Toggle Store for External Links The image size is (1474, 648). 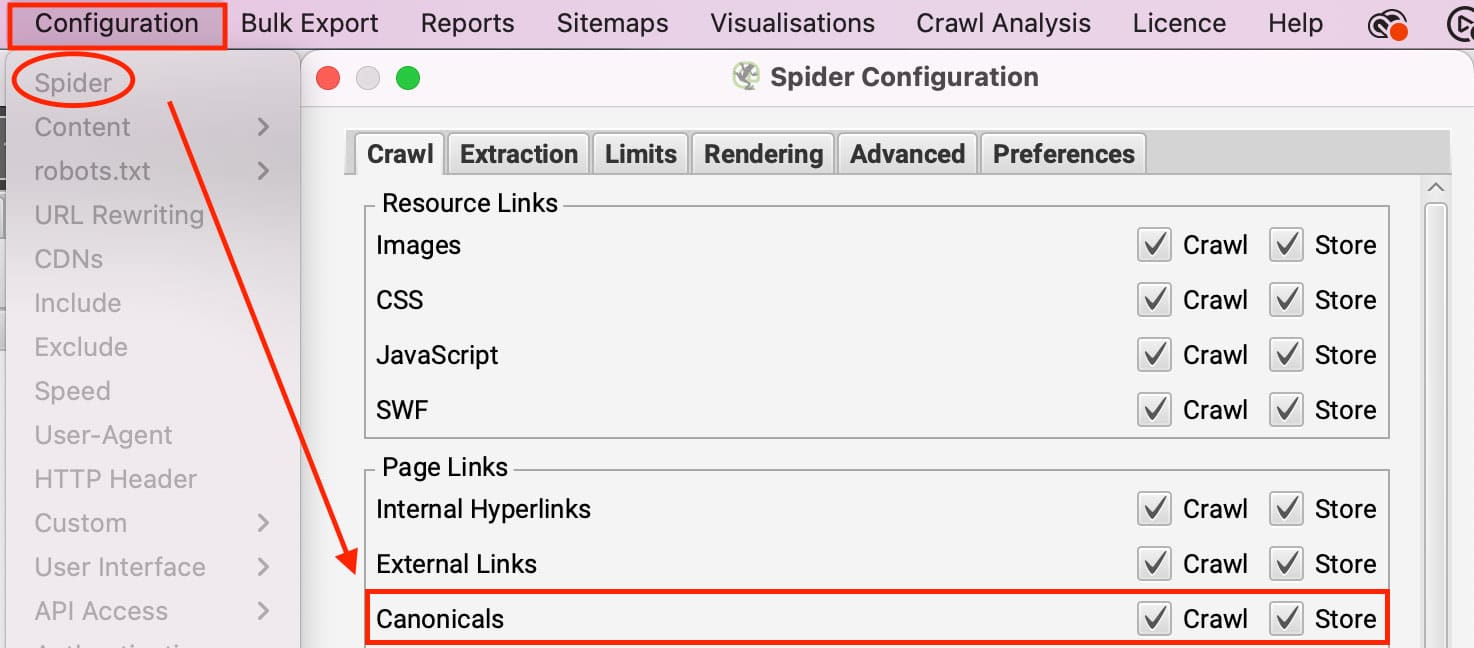point(1286,564)
